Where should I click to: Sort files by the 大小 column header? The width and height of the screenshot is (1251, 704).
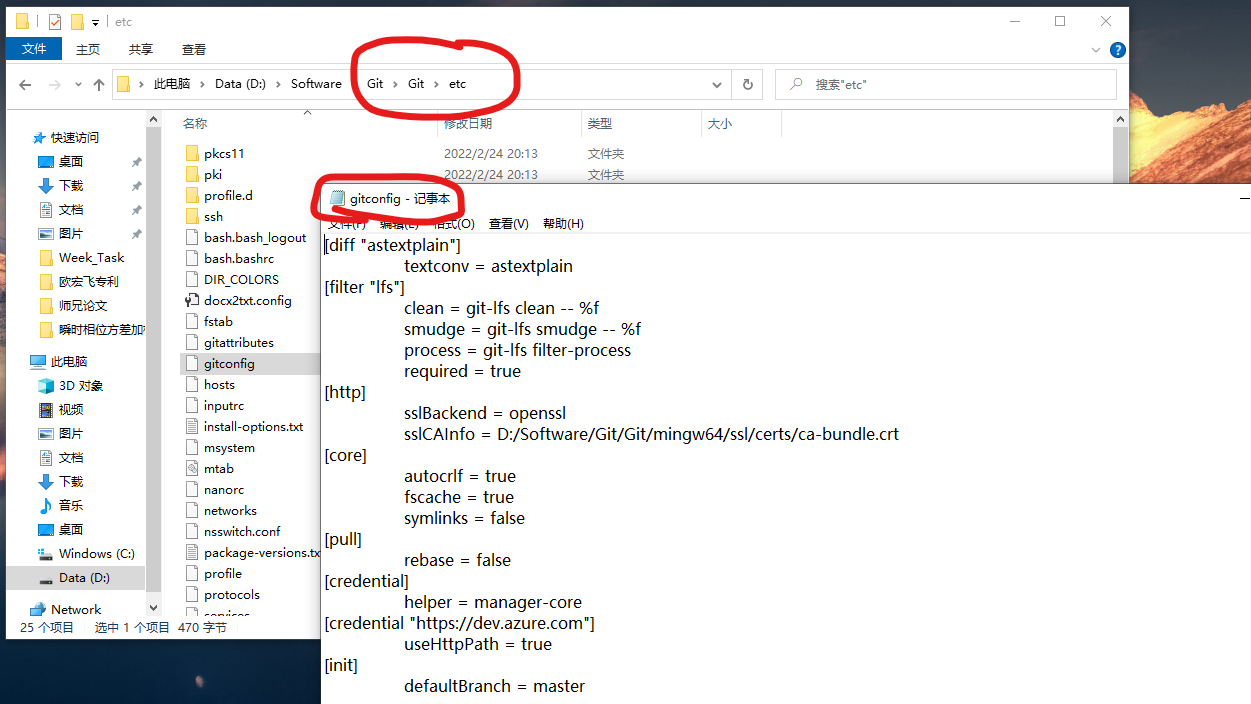(x=720, y=124)
